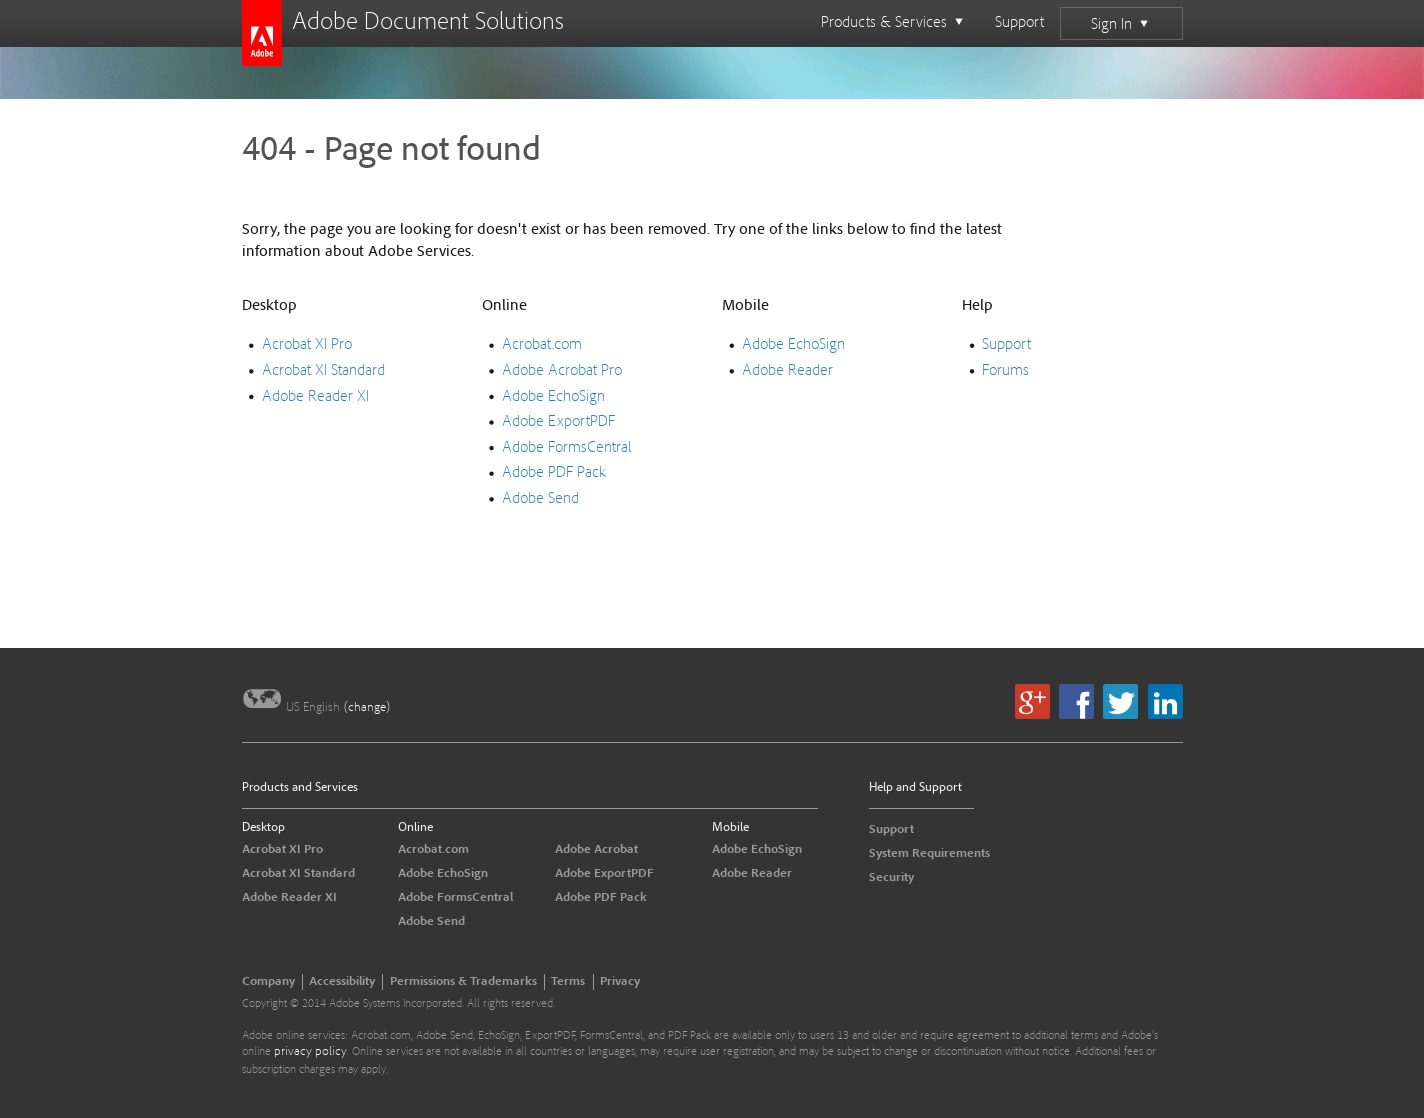Open Support in the top navigation
Viewport: 1424px width, 1118px height.
[x=1019, y=22]
